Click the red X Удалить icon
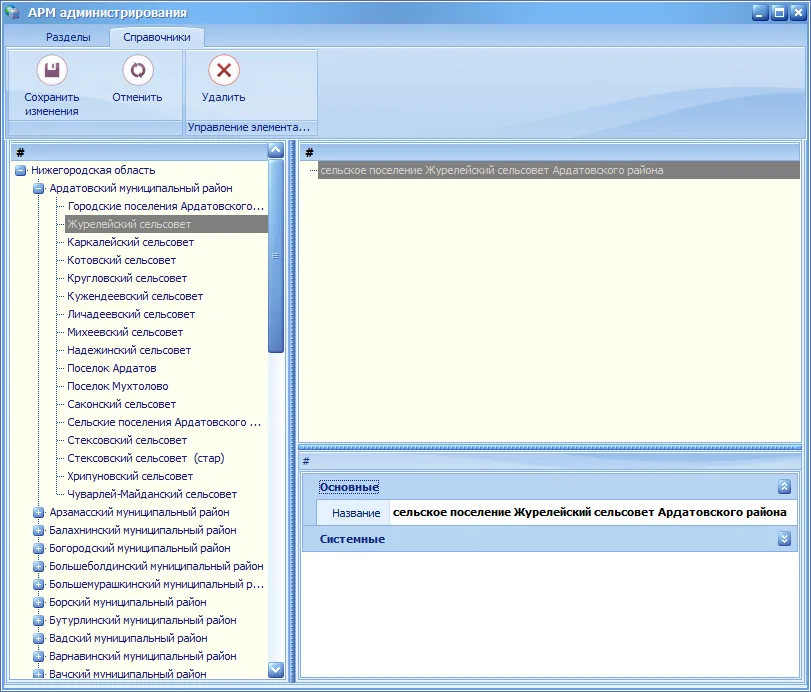The height and width of the screenshot is (692, 811). [x=223, y=70]
